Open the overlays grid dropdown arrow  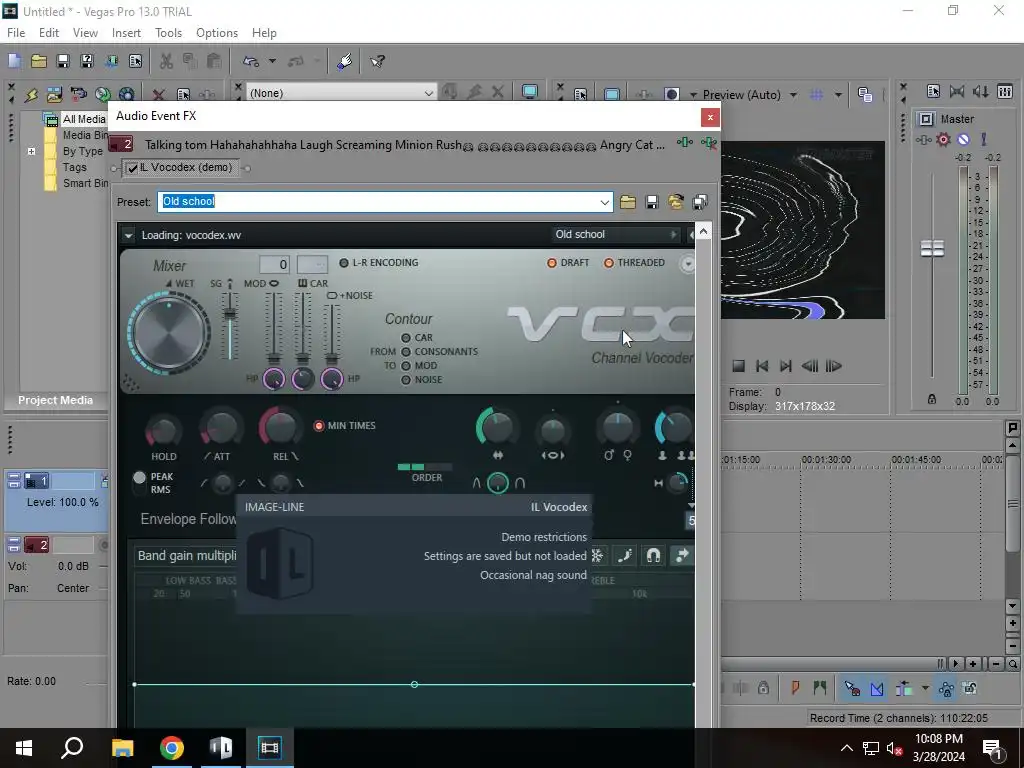[838, 95]
